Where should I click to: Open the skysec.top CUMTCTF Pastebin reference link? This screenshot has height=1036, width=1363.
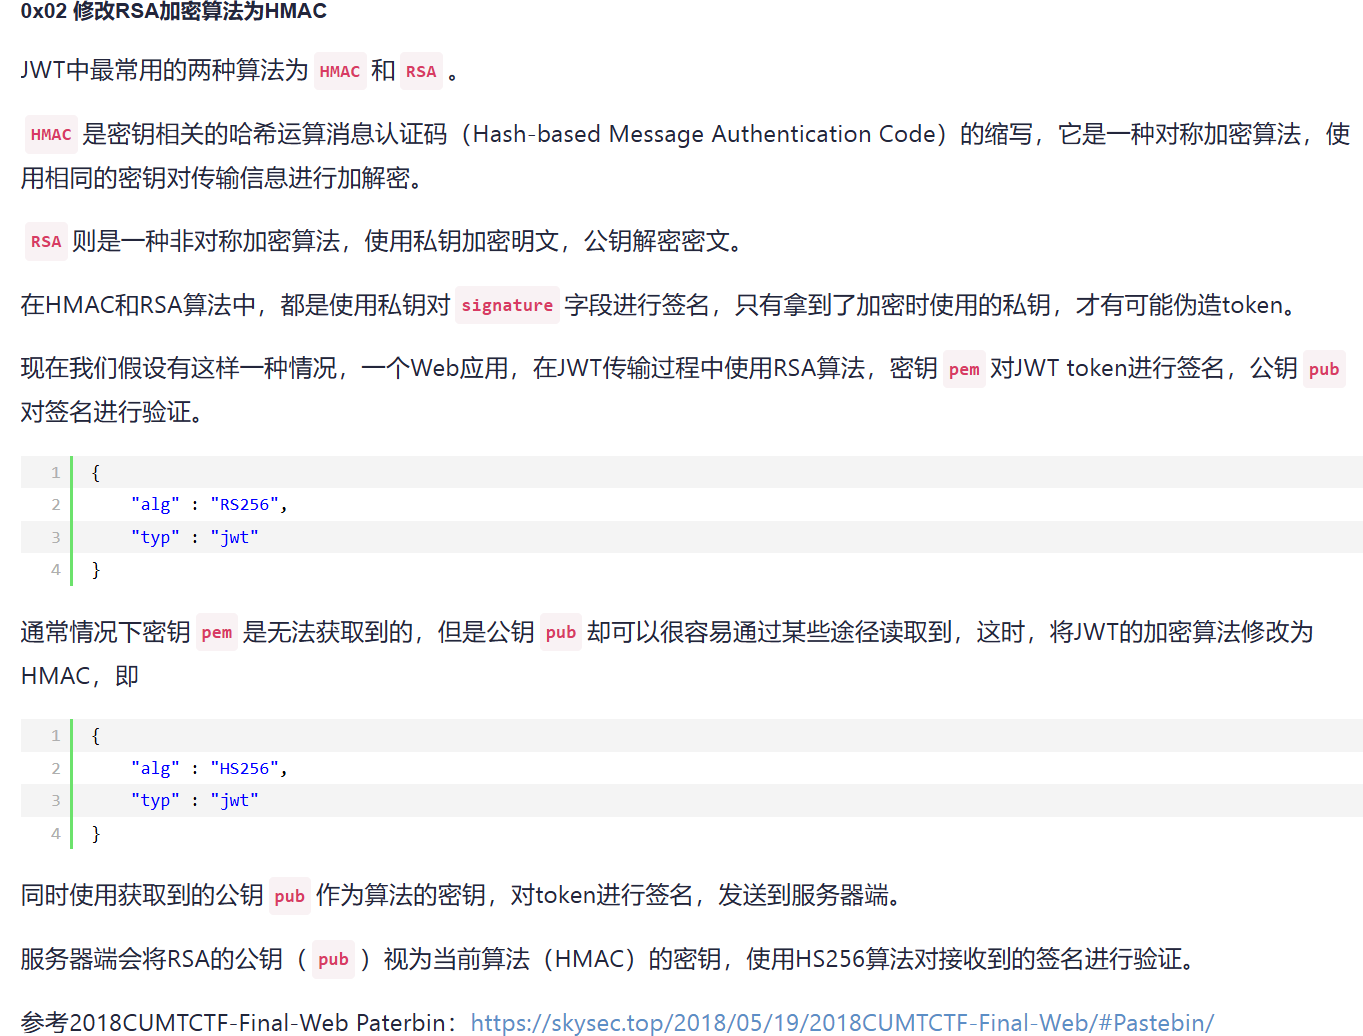coord(842,1022)
